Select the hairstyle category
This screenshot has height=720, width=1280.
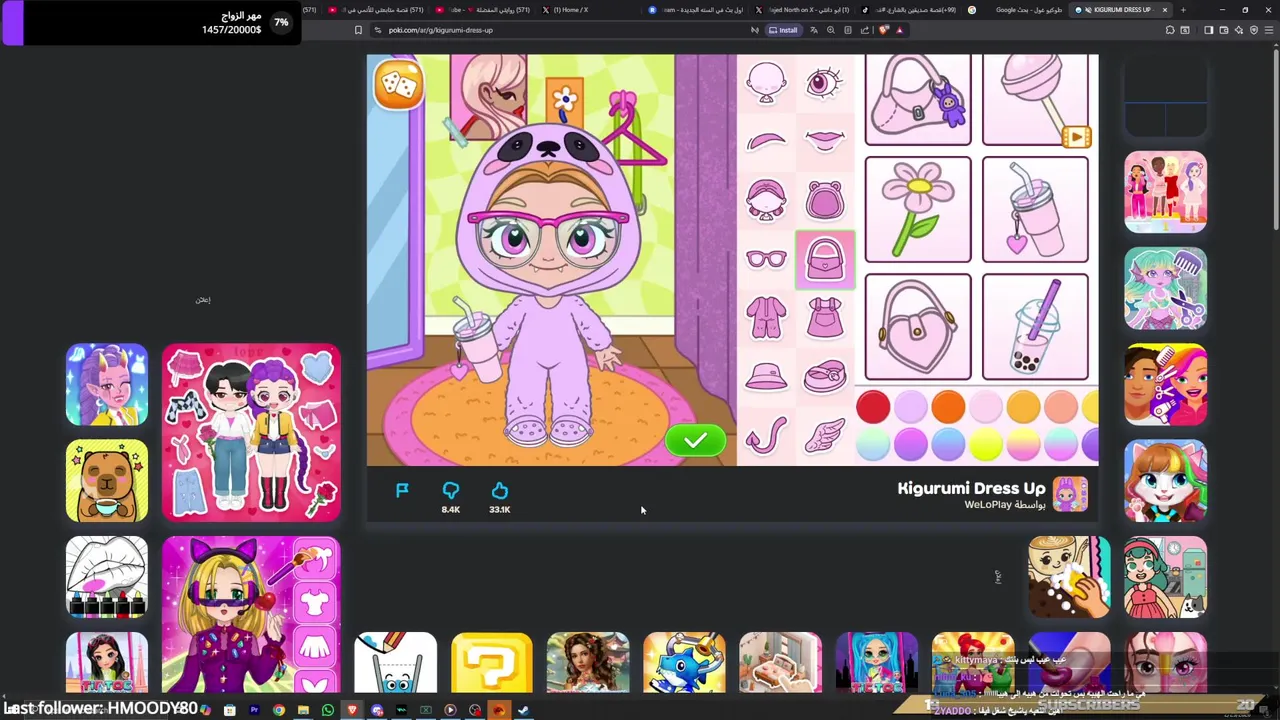pyautogui.click(x=766, y=200)
